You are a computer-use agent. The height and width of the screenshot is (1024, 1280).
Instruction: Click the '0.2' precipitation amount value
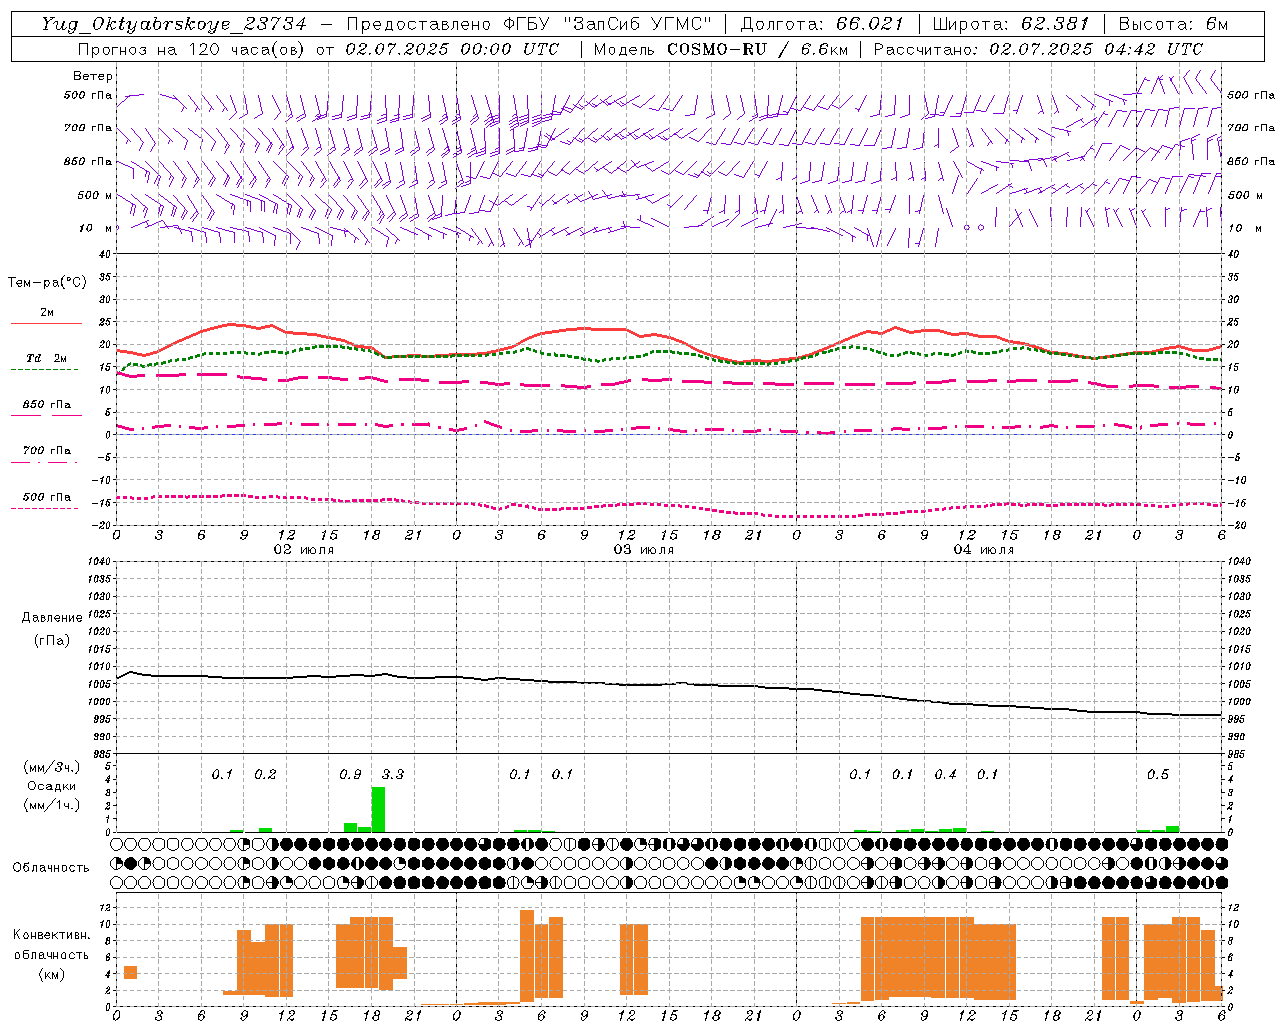(x=265, y=774)
